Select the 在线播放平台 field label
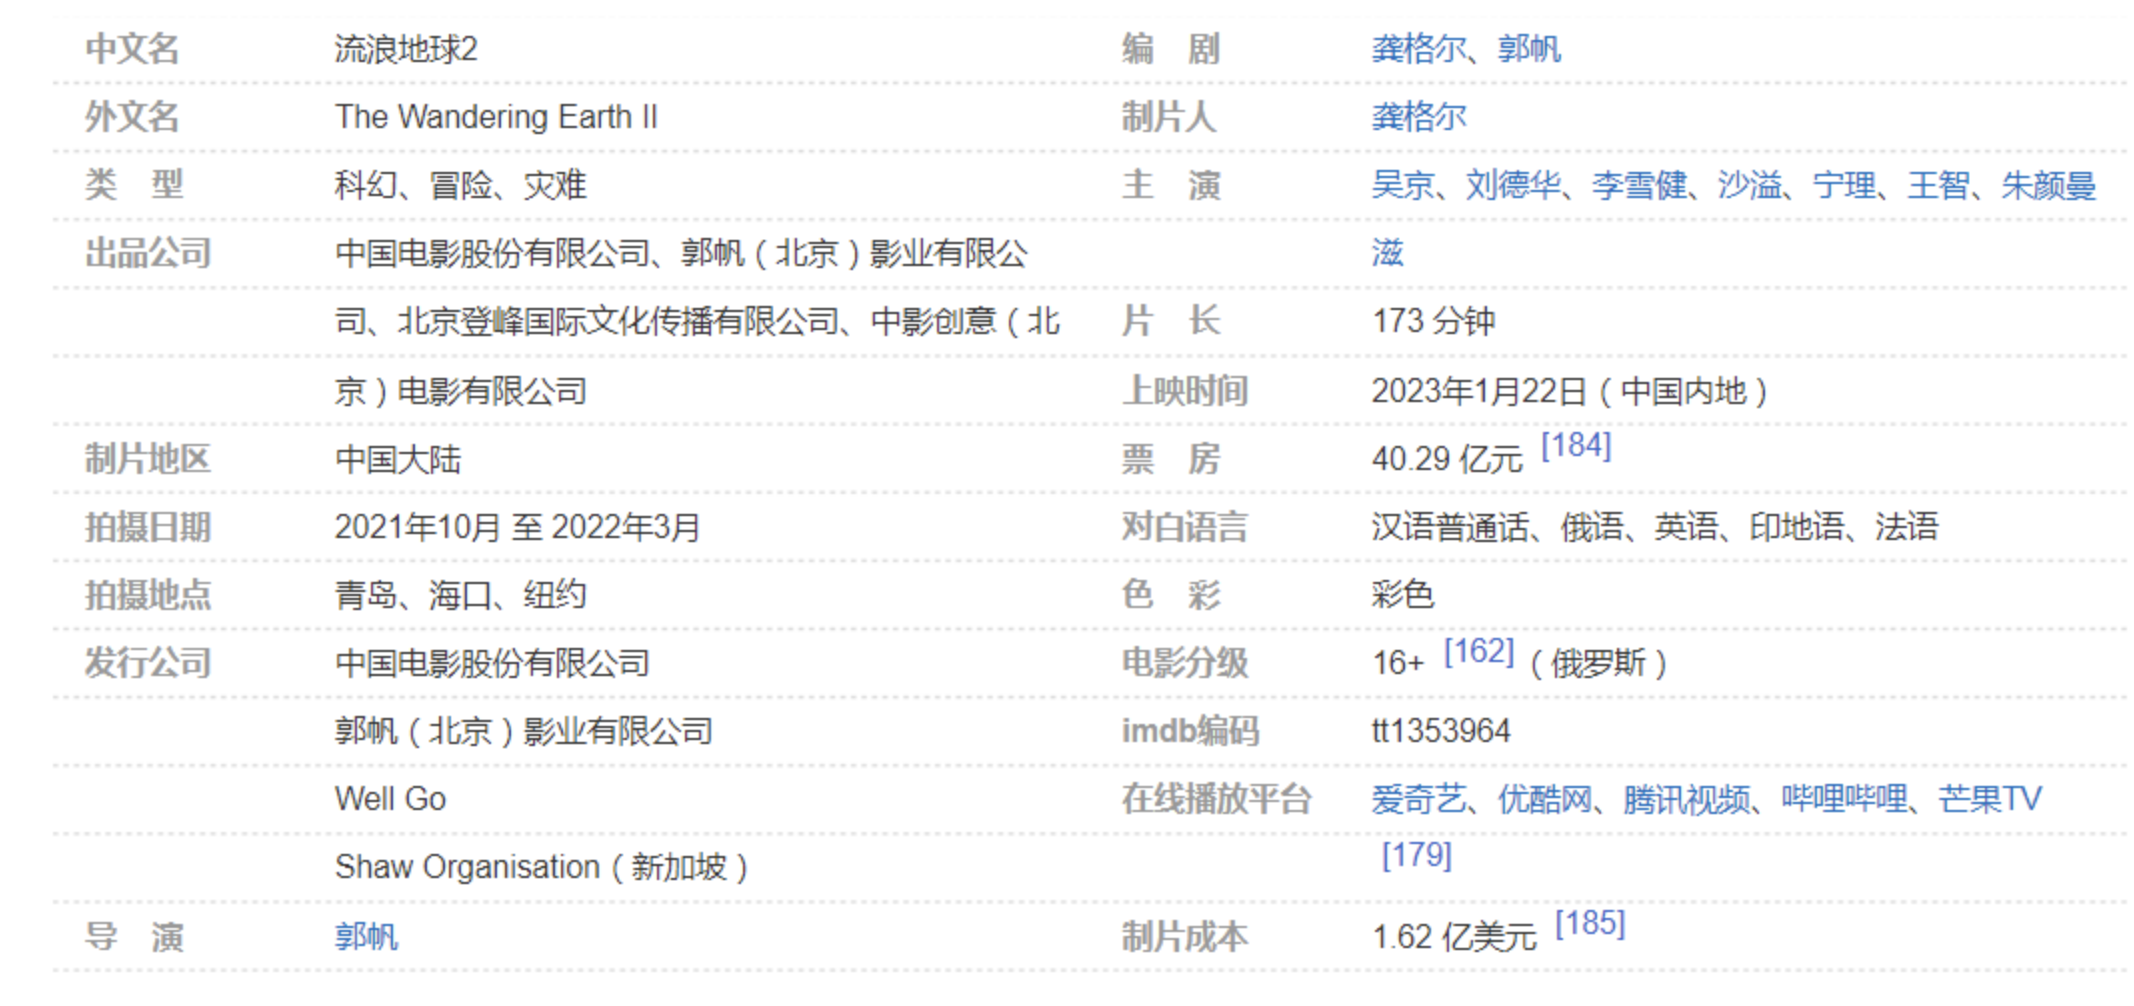 click(1216, 798)
